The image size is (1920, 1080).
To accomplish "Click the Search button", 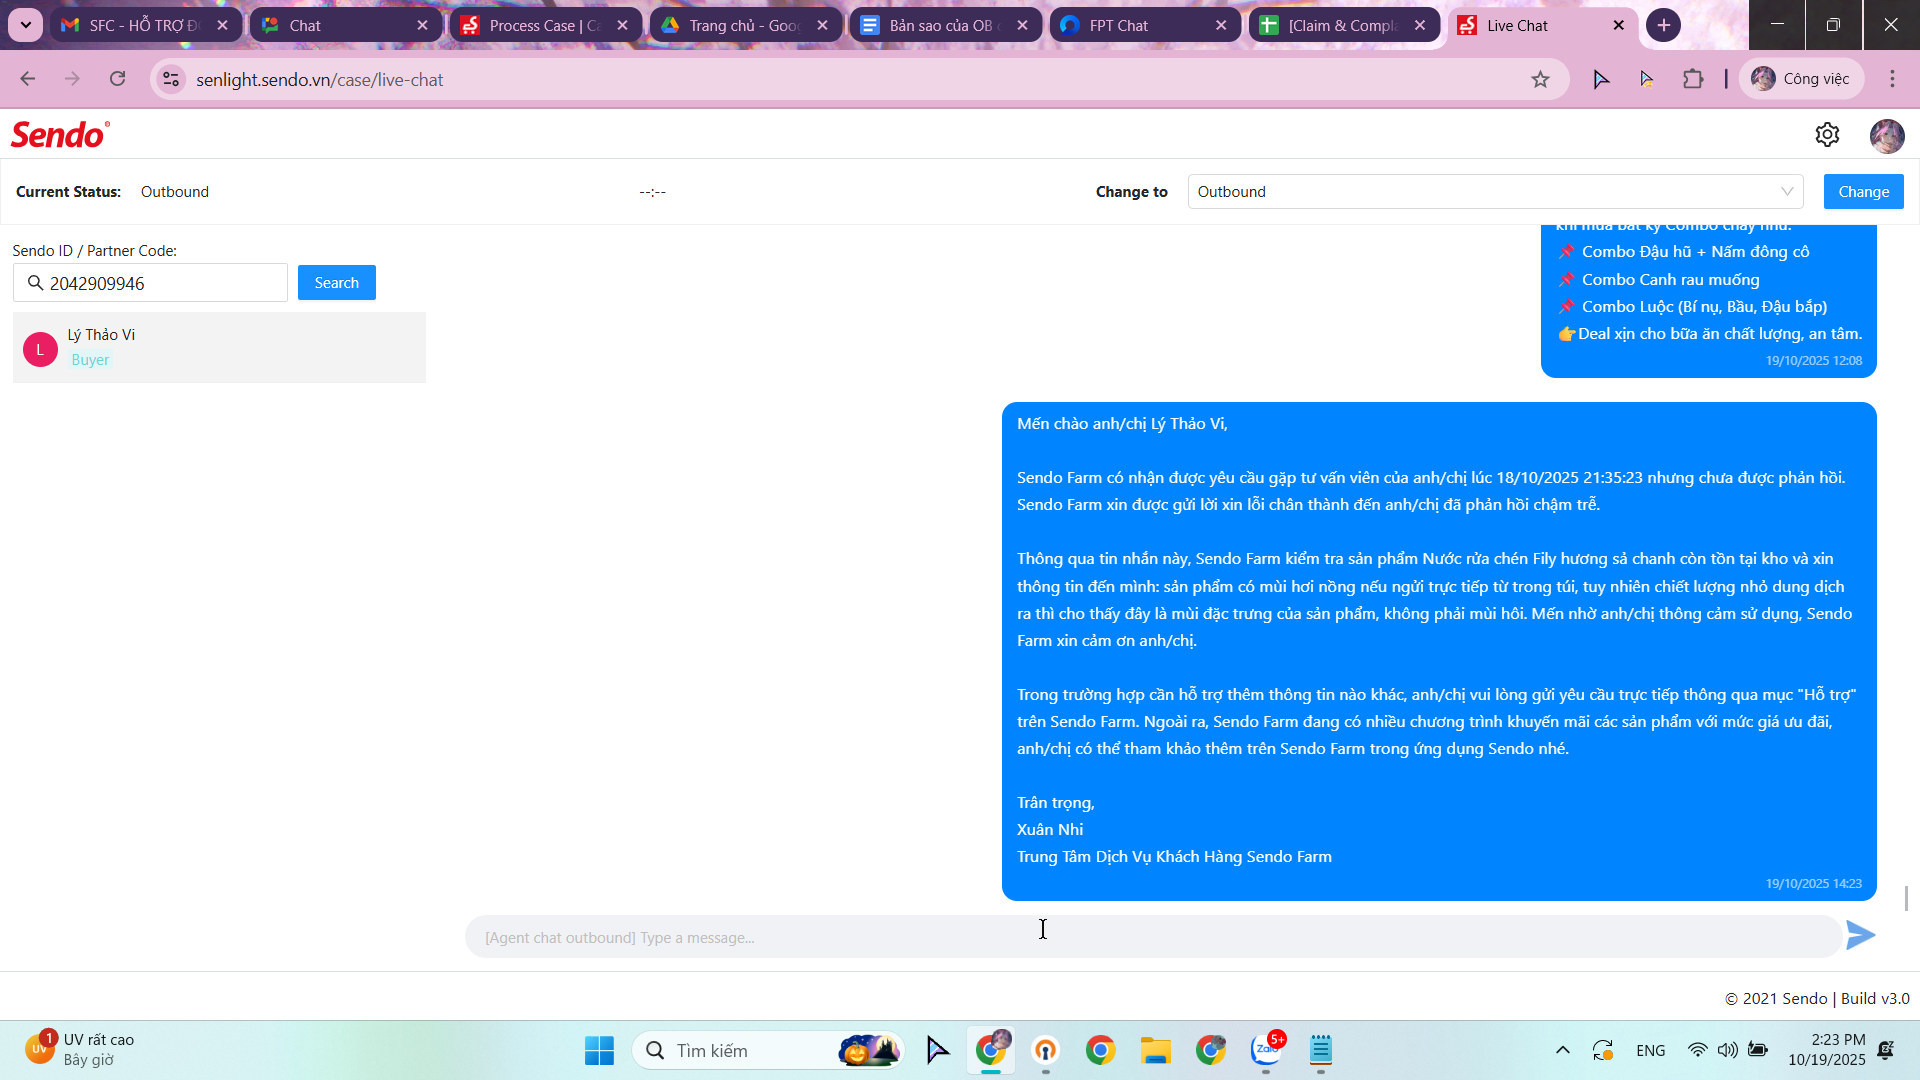I will (x=336, y=283).
